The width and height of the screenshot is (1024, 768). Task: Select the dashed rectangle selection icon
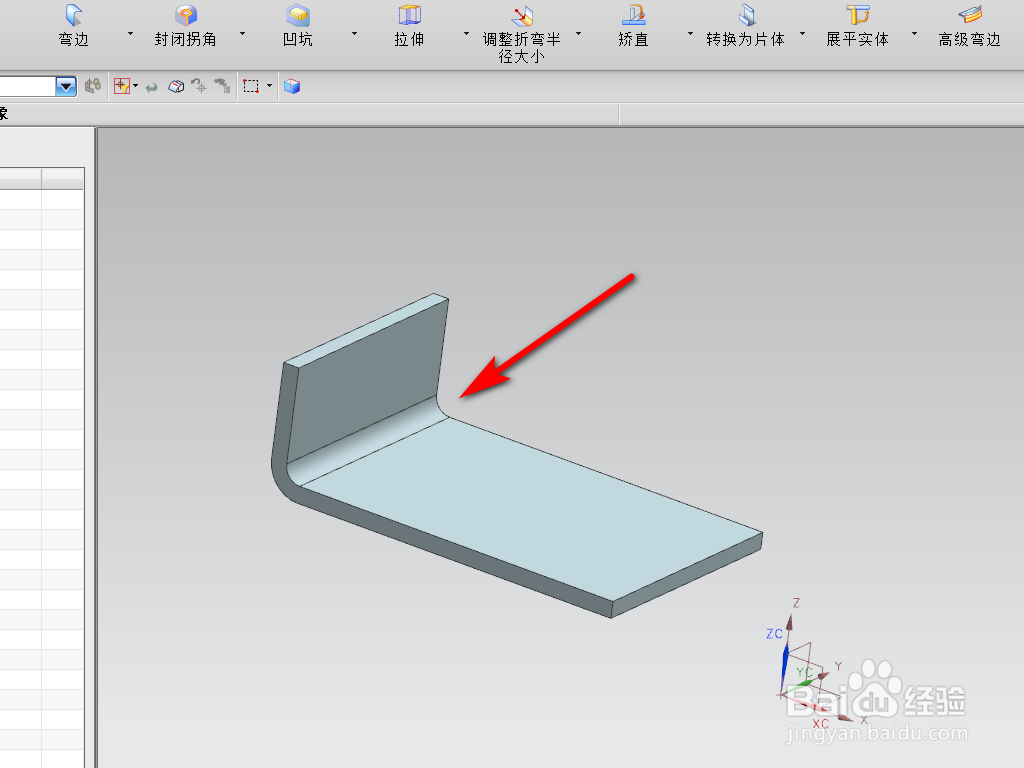251,86
